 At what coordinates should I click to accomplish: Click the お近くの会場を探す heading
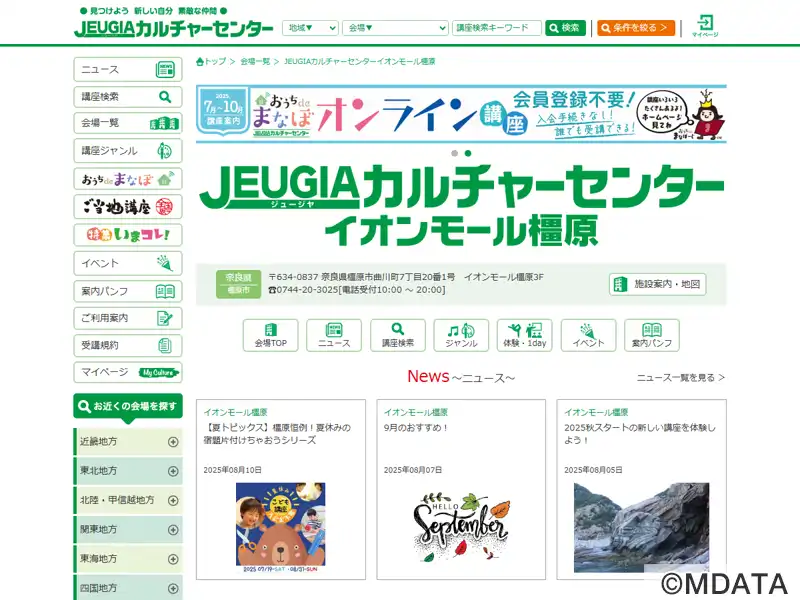[x=128, y=407]
